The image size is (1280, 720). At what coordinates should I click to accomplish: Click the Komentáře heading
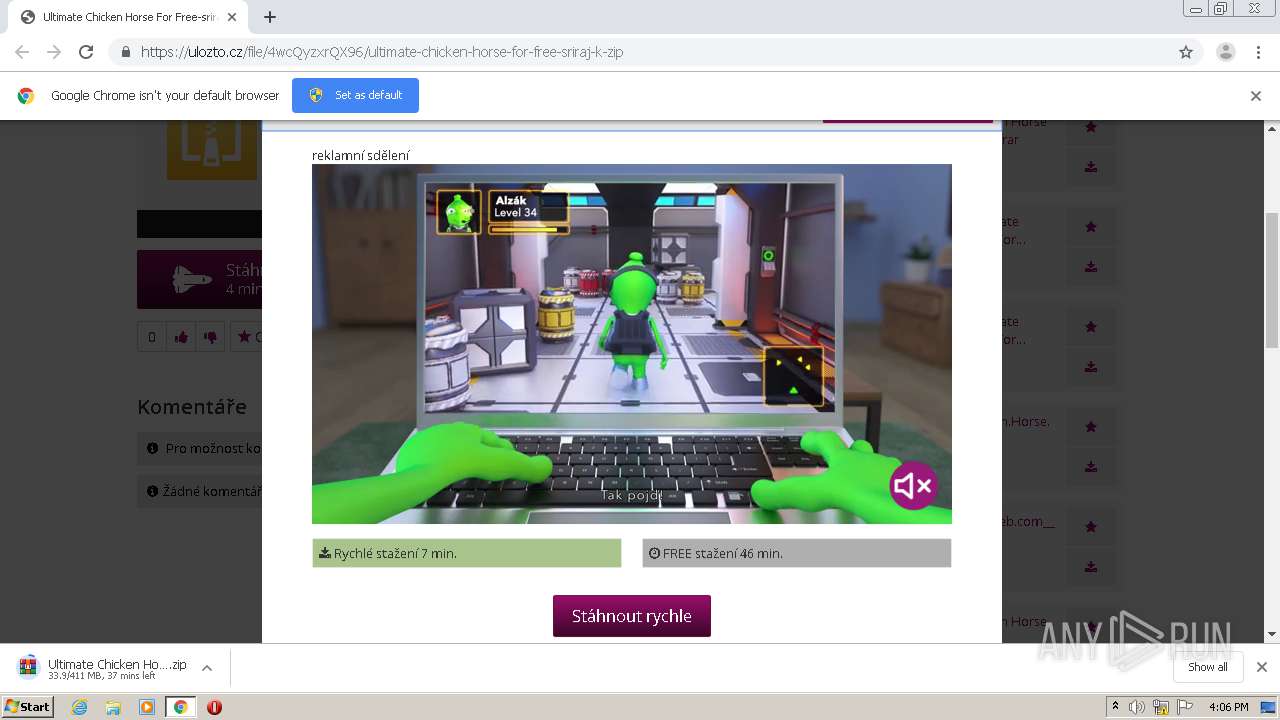(x=192, y=407)
